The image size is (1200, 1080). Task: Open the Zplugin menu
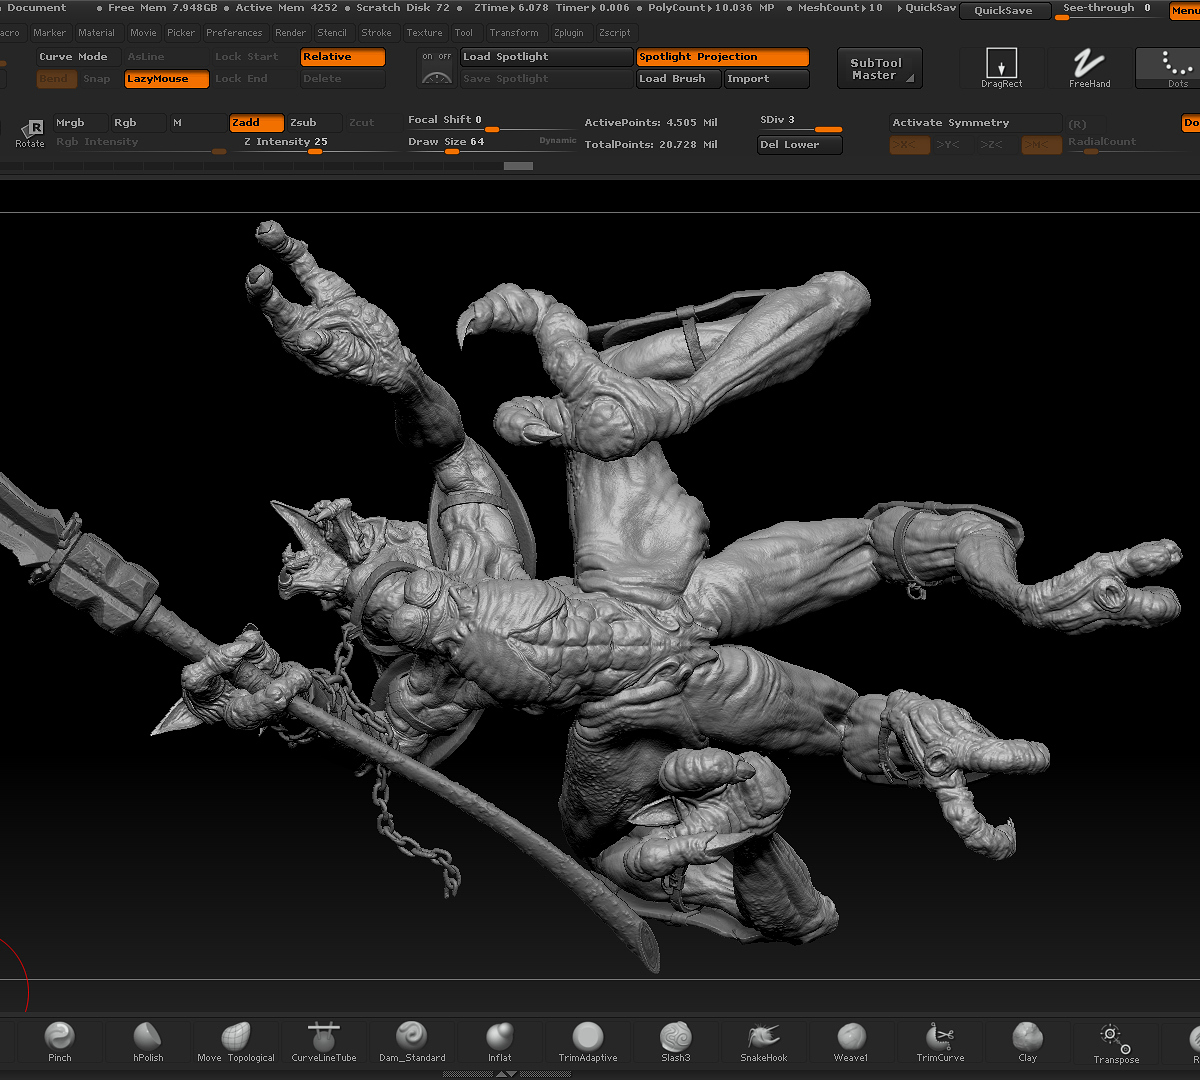[x=568, y=33]
